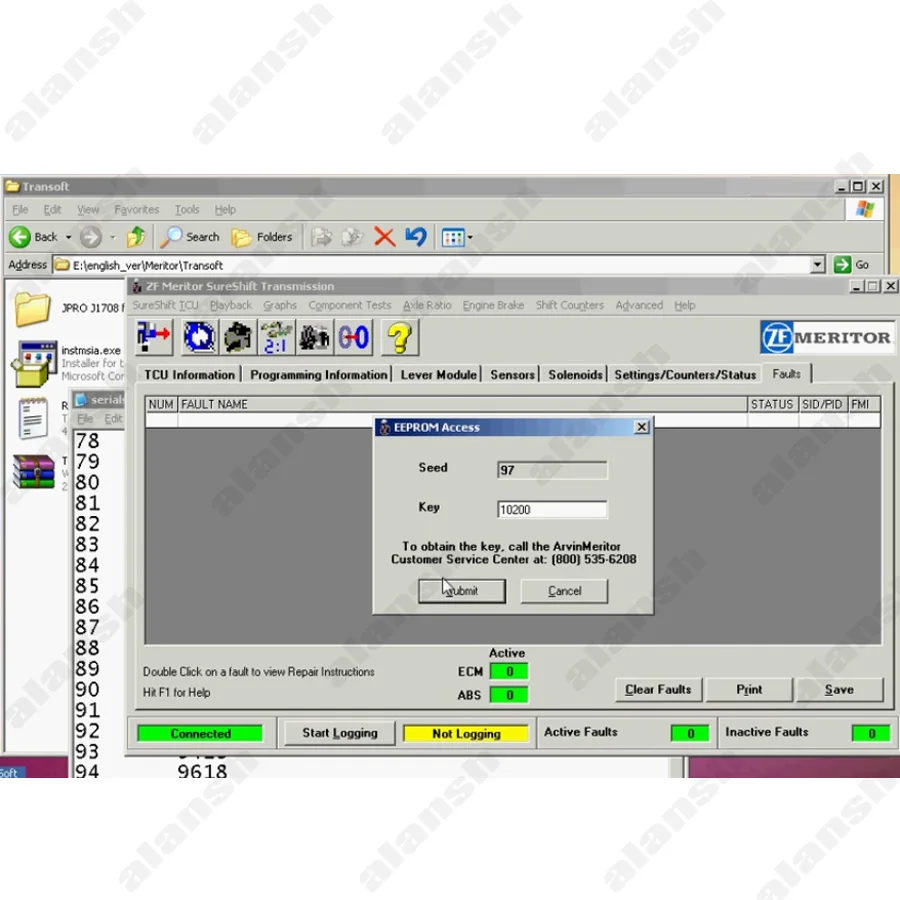The image size is (900, 900).
Task: Click the Views icon in explorer toolbar
Action: click(453, 237)
